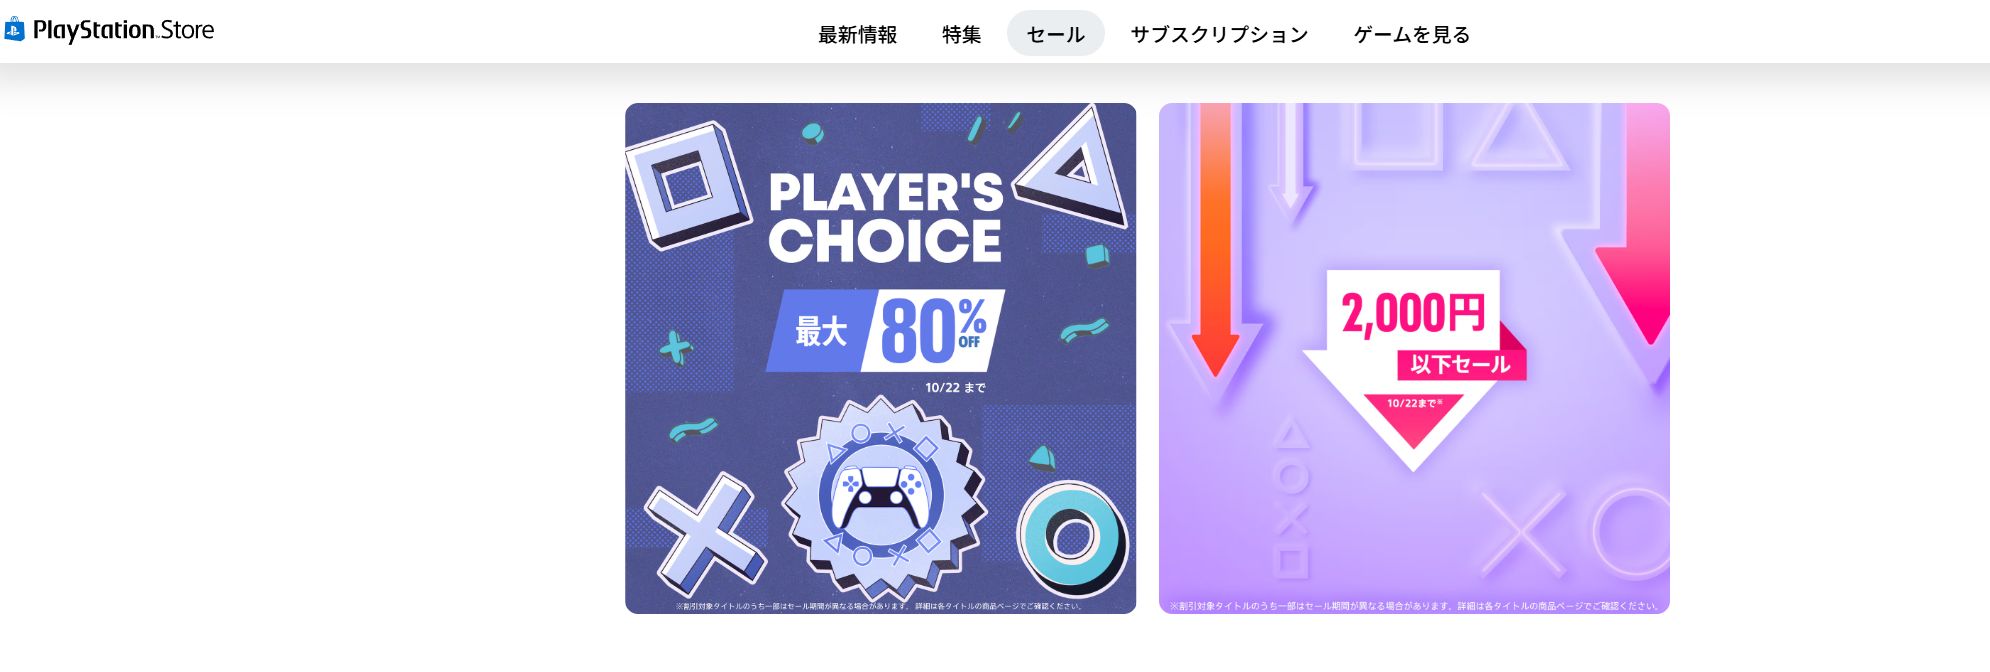
Task: Click the pink 以下セール tag
Action: (1461, 364)
